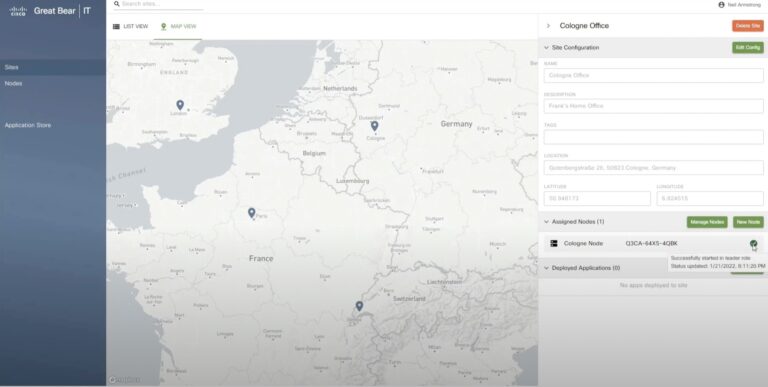Collapse the Deployed Applications section
The image size is (768, 387).
pyautogui.click(x=547, y=268)
